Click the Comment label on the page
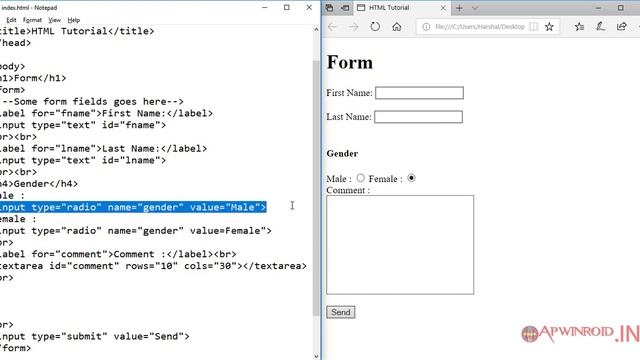The height and width of the screenshot is (360, 640). click(348, 190)
